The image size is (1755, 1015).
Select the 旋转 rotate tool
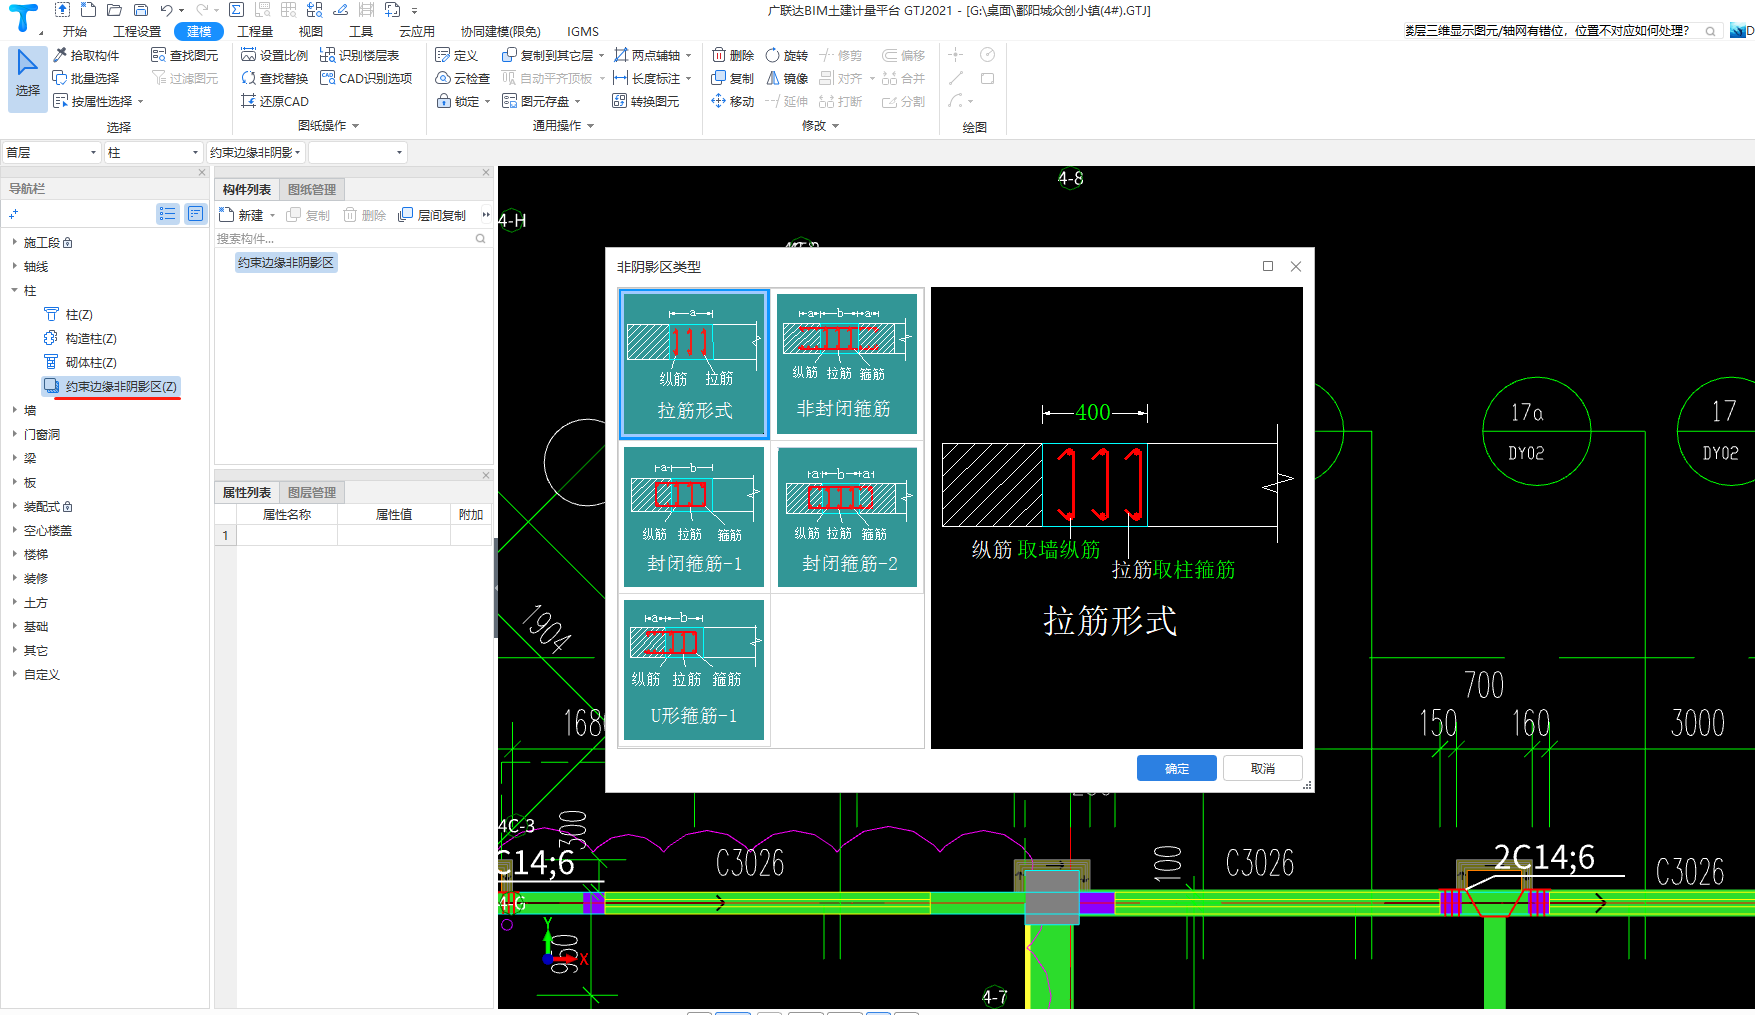(786, 55)
